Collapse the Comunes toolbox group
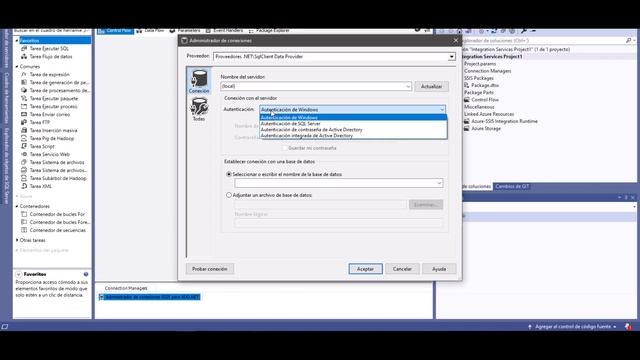The image size is (640, 360). click(17, 67)
